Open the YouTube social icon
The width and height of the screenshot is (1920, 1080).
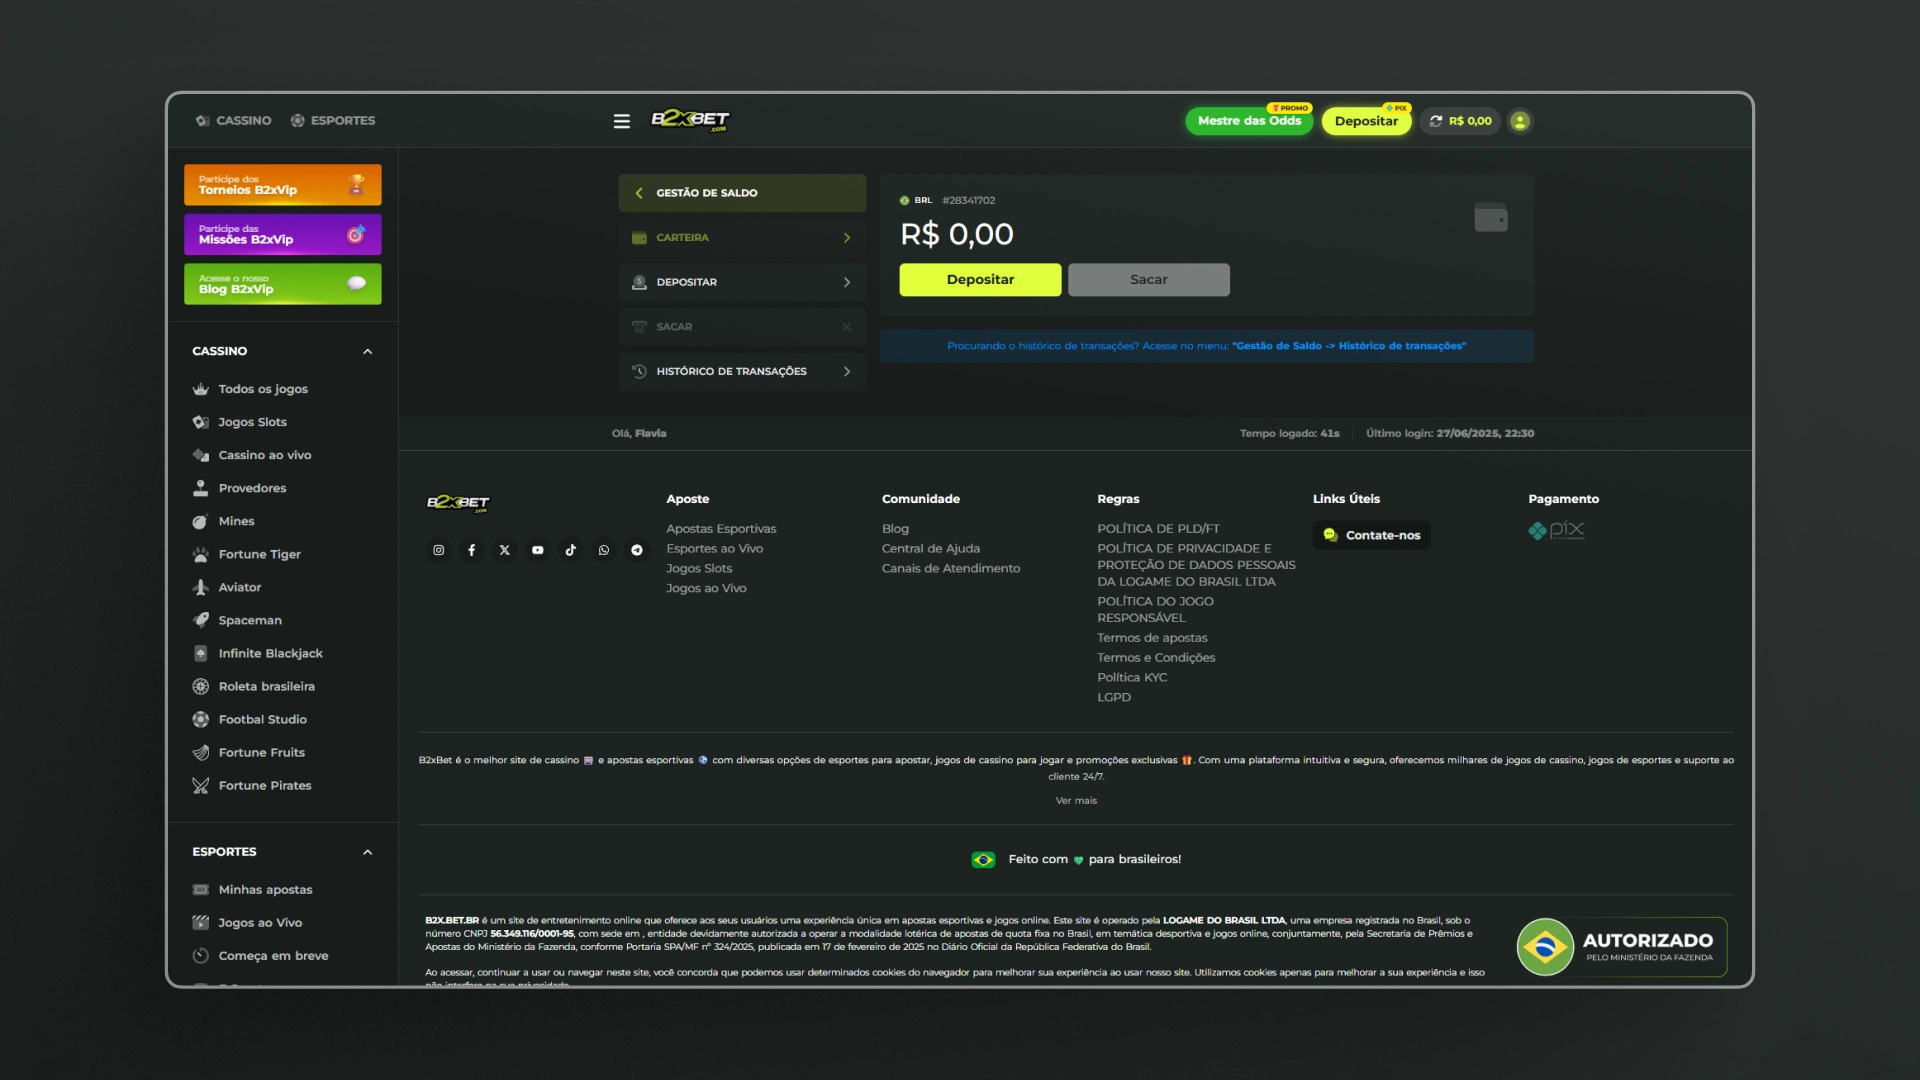(x=537, y=550)
